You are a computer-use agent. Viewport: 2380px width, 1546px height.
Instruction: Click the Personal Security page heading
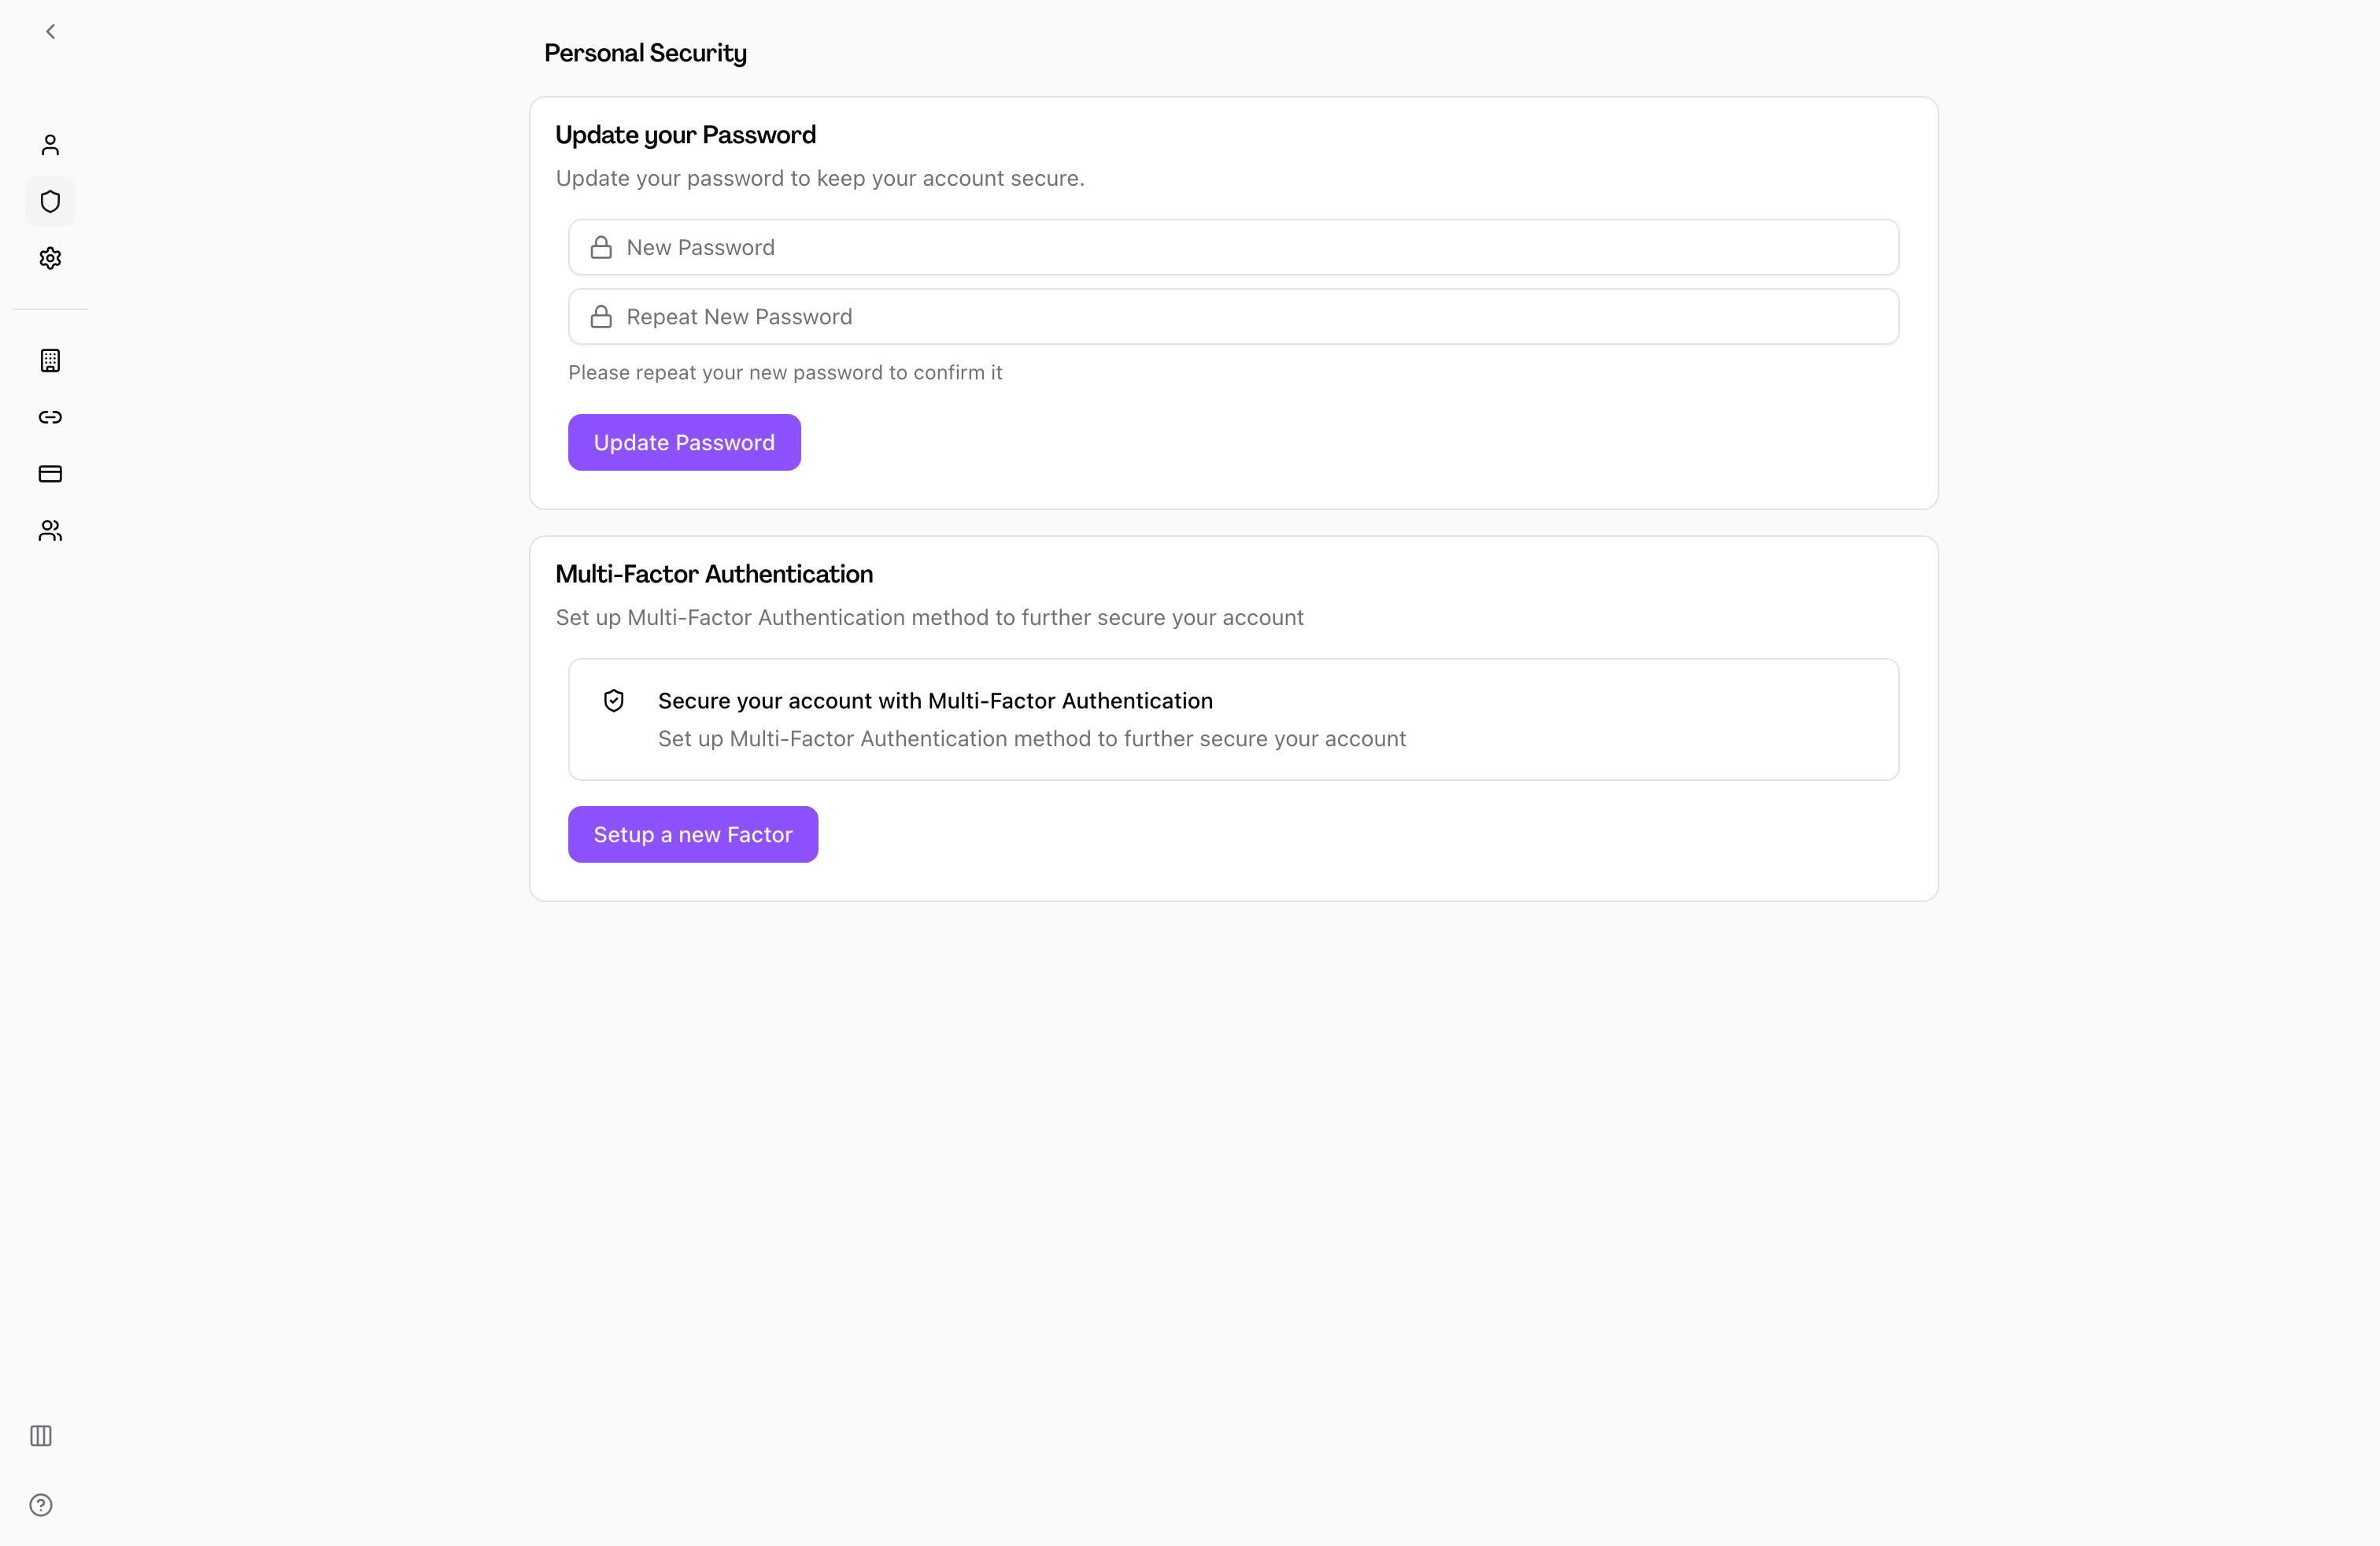coord(645,53)
